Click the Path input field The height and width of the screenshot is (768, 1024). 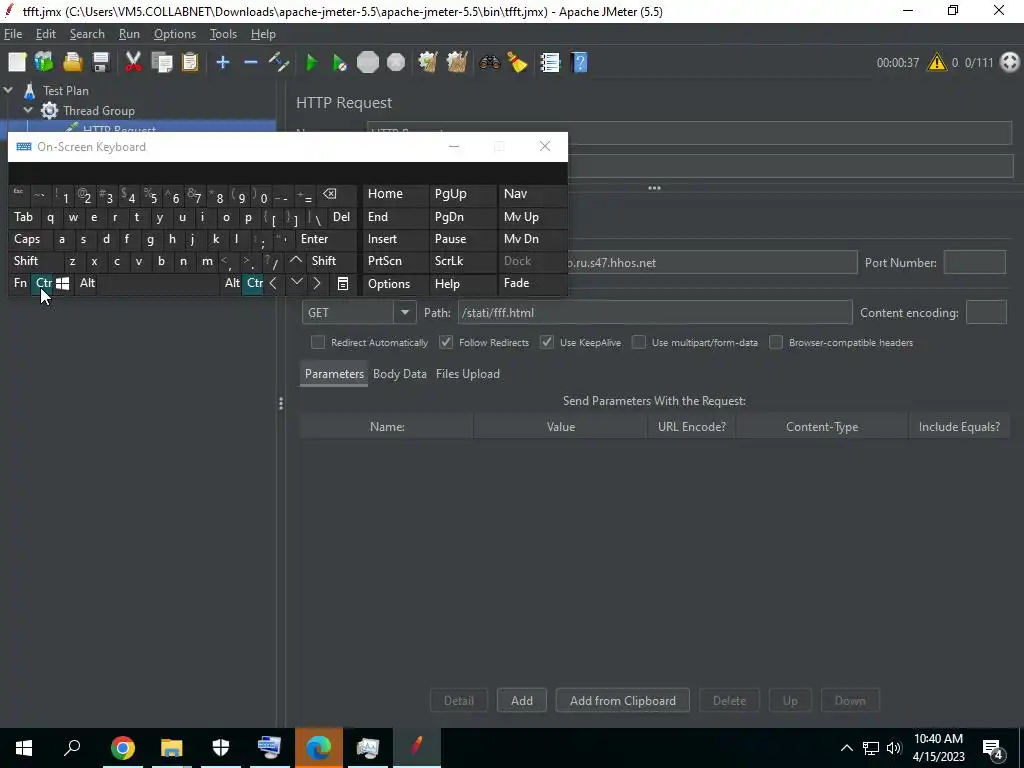click(655, 312)
